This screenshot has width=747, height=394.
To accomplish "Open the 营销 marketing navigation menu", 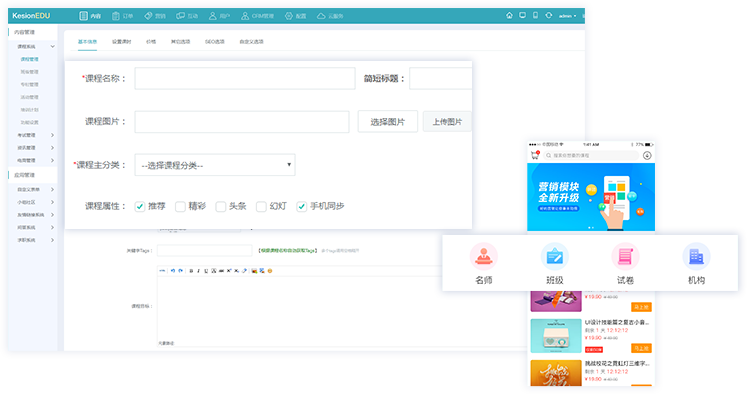I will pyautogui.click(x=155, y=16).
